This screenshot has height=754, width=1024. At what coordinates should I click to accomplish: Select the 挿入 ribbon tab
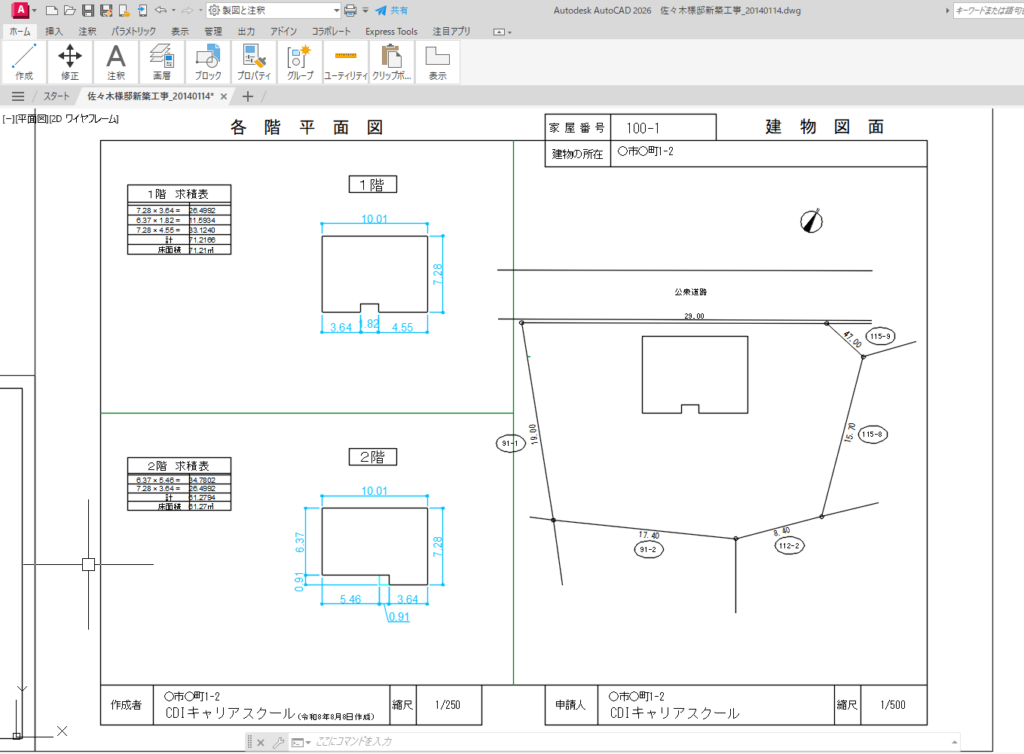pyautogui.click(x=54, y=31)
